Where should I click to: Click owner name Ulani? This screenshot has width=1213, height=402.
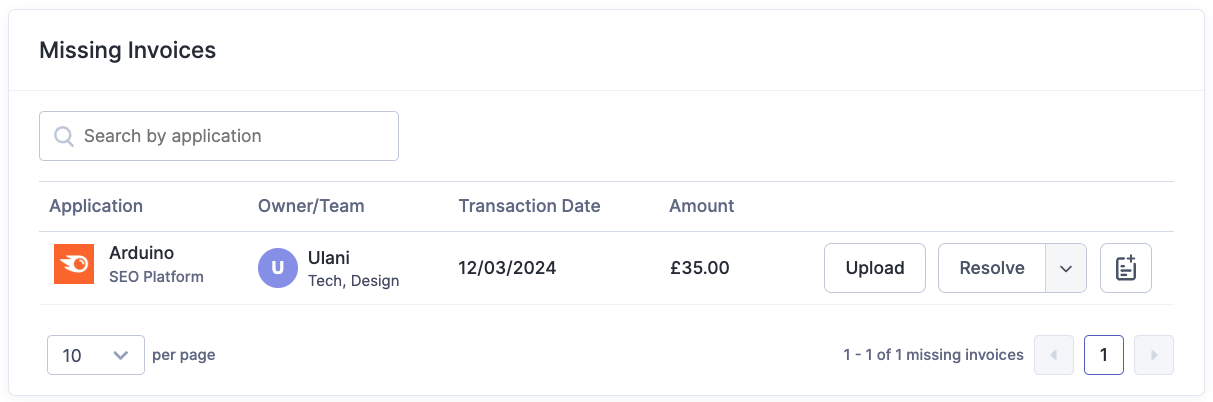coord(329,258)
